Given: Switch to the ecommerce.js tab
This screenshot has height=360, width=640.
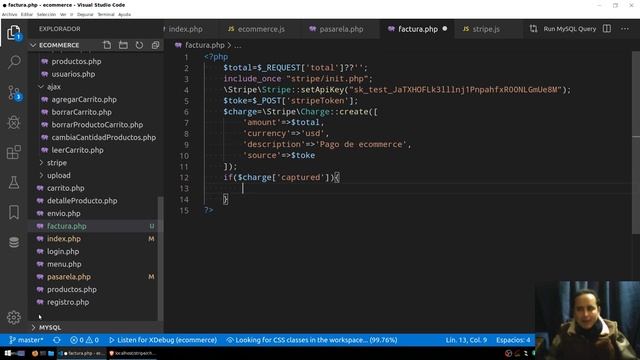Looking at the screenshot, I should (261, 29).
